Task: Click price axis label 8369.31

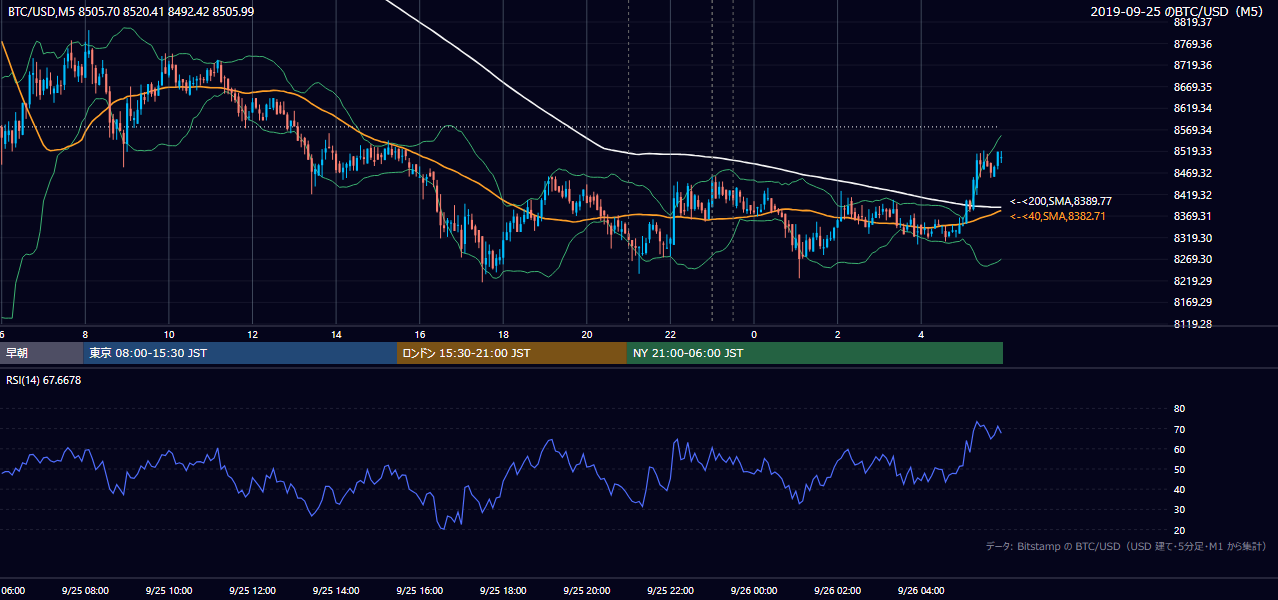Action: click(1193, 216)
